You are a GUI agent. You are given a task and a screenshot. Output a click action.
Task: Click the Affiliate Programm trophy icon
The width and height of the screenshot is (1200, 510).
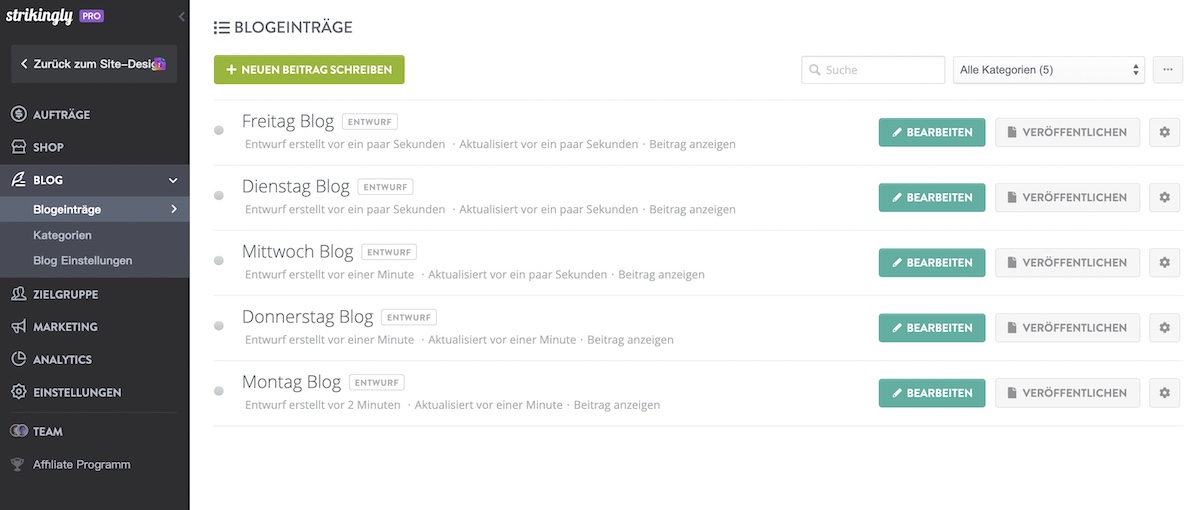tap(18, 464)
